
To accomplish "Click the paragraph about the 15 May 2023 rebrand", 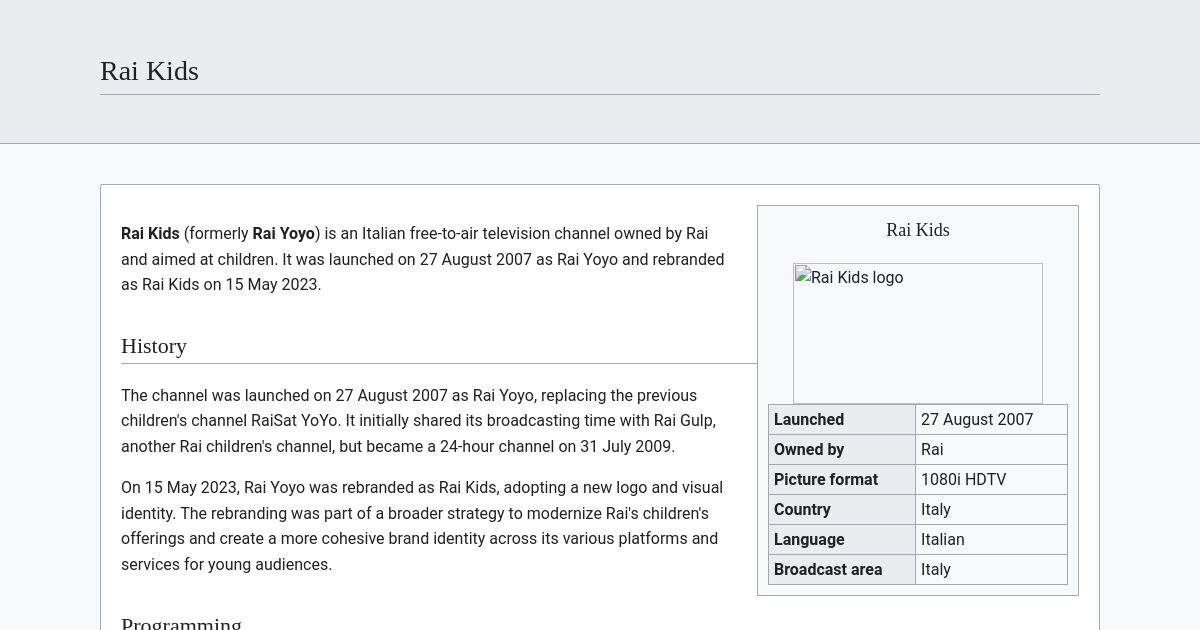I will pos(422,526).
